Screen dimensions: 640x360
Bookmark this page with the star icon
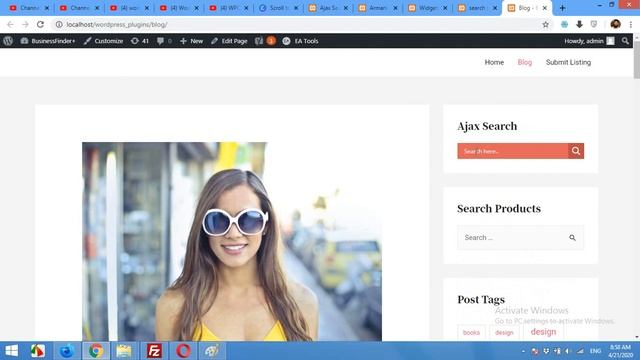(545, 24)
